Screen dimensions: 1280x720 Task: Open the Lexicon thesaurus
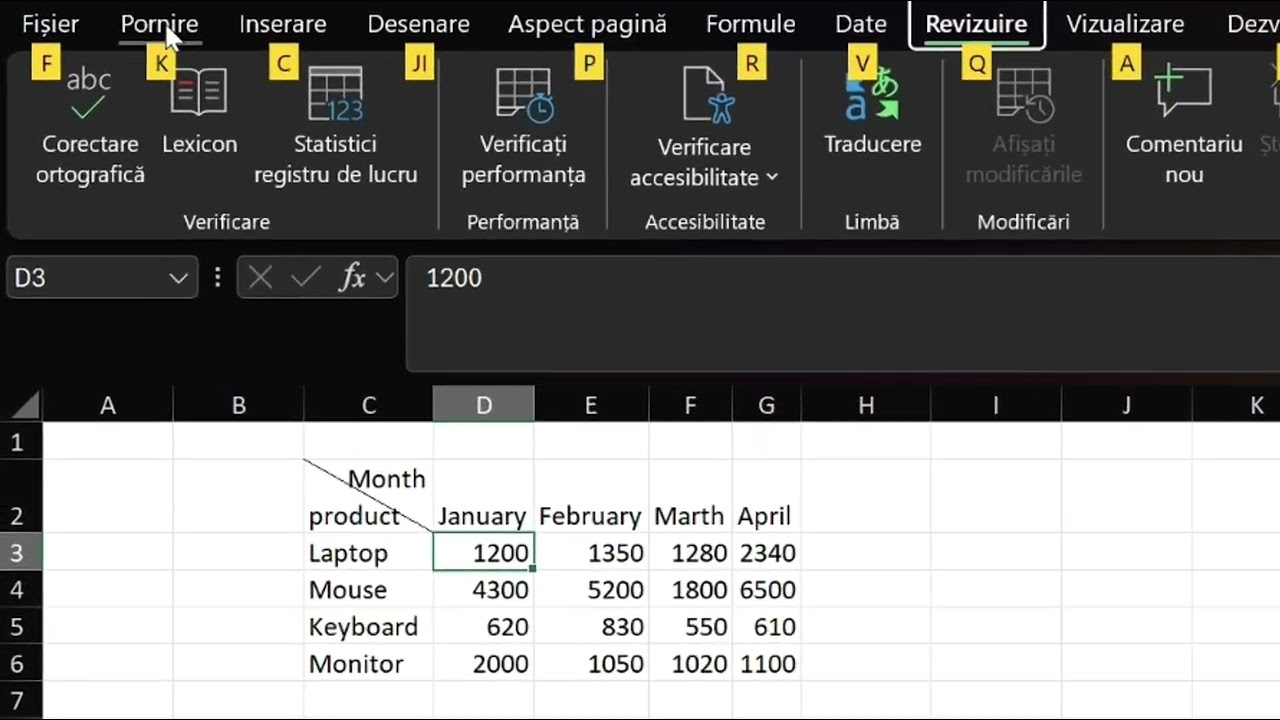pyautogui.click(x=199, y=111)
